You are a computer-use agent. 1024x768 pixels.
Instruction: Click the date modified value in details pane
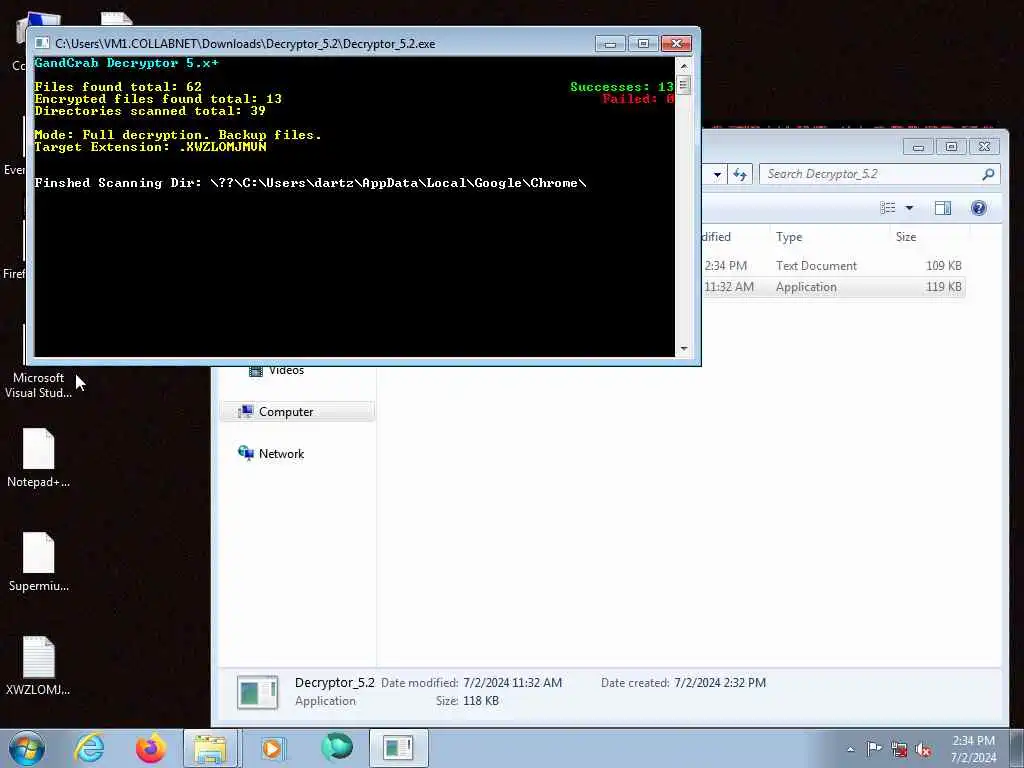(x=513, y=683)
